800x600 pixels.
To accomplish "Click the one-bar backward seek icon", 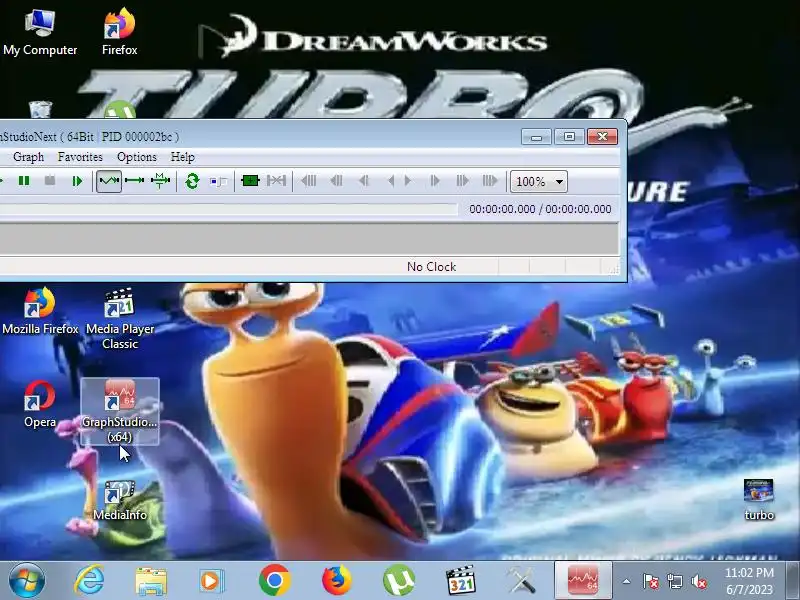I will (364, 181).
